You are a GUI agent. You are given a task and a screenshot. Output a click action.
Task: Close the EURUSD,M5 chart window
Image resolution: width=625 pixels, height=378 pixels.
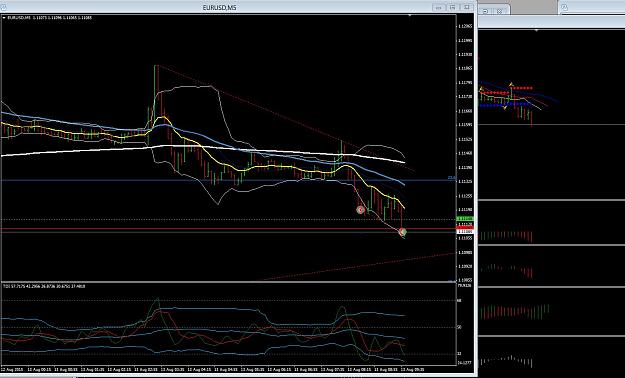(x=466, y=7)
